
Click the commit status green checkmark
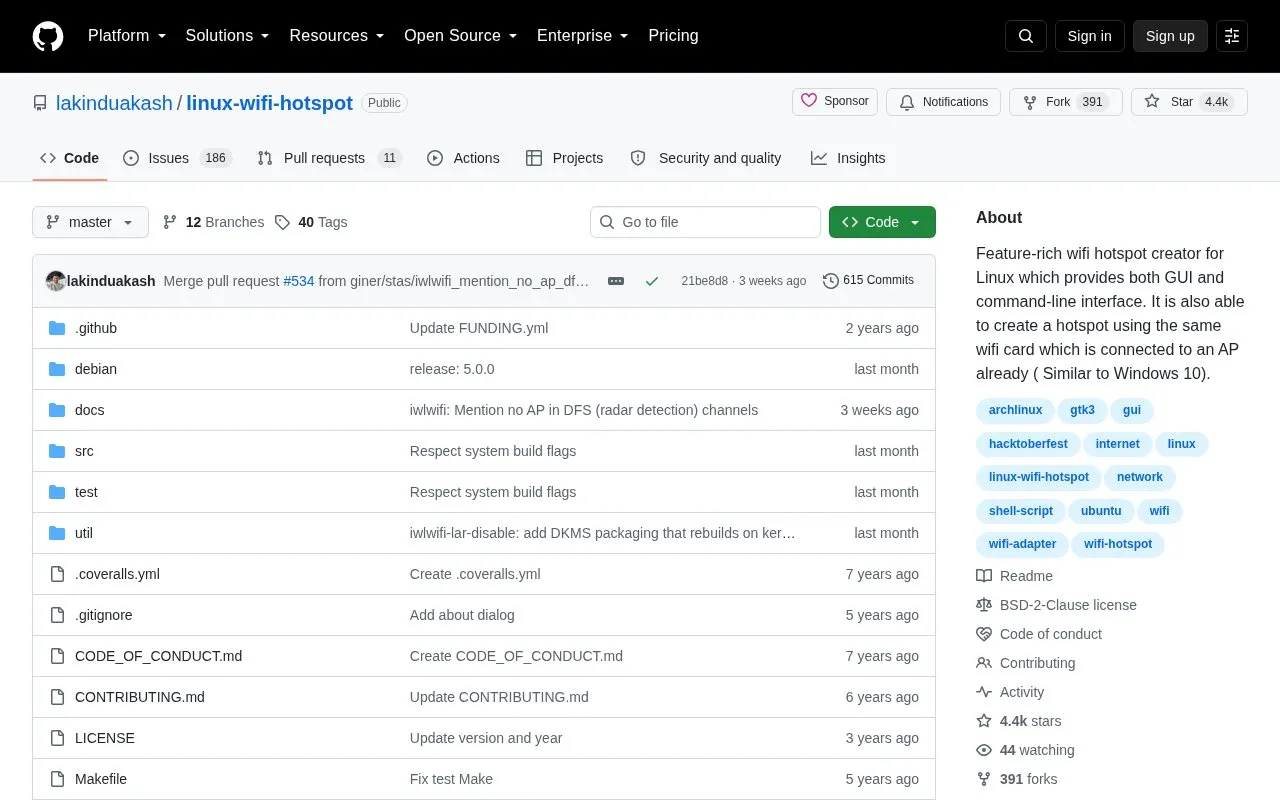coord(652,281)
